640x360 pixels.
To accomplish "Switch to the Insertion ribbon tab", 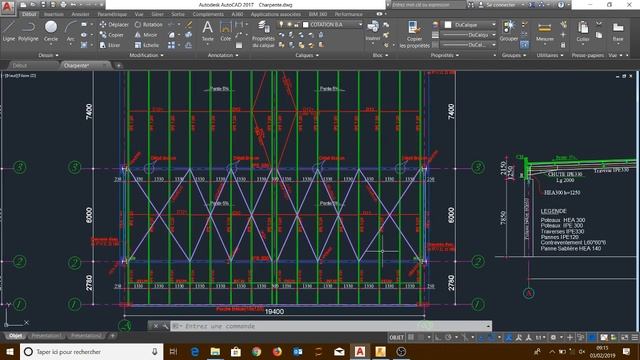I will [53, 14].
